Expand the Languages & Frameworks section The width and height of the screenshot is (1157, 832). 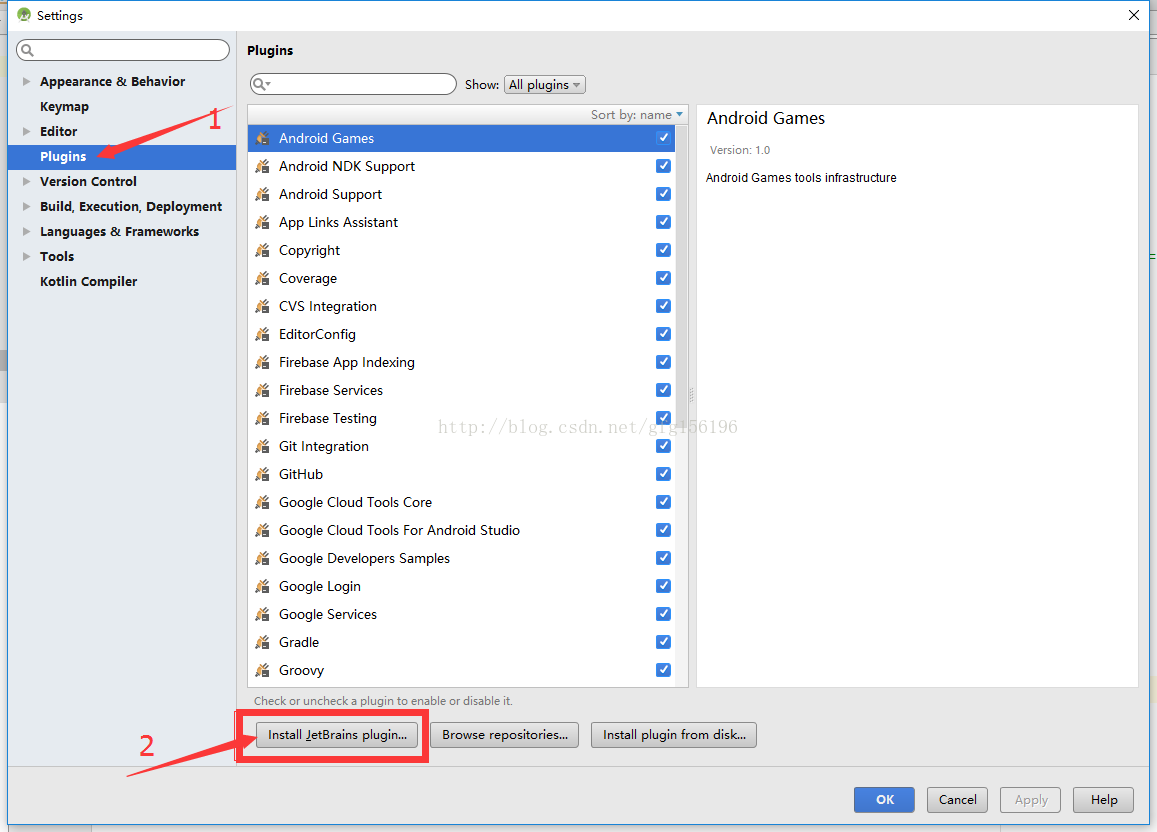click(x=27, y=232)
